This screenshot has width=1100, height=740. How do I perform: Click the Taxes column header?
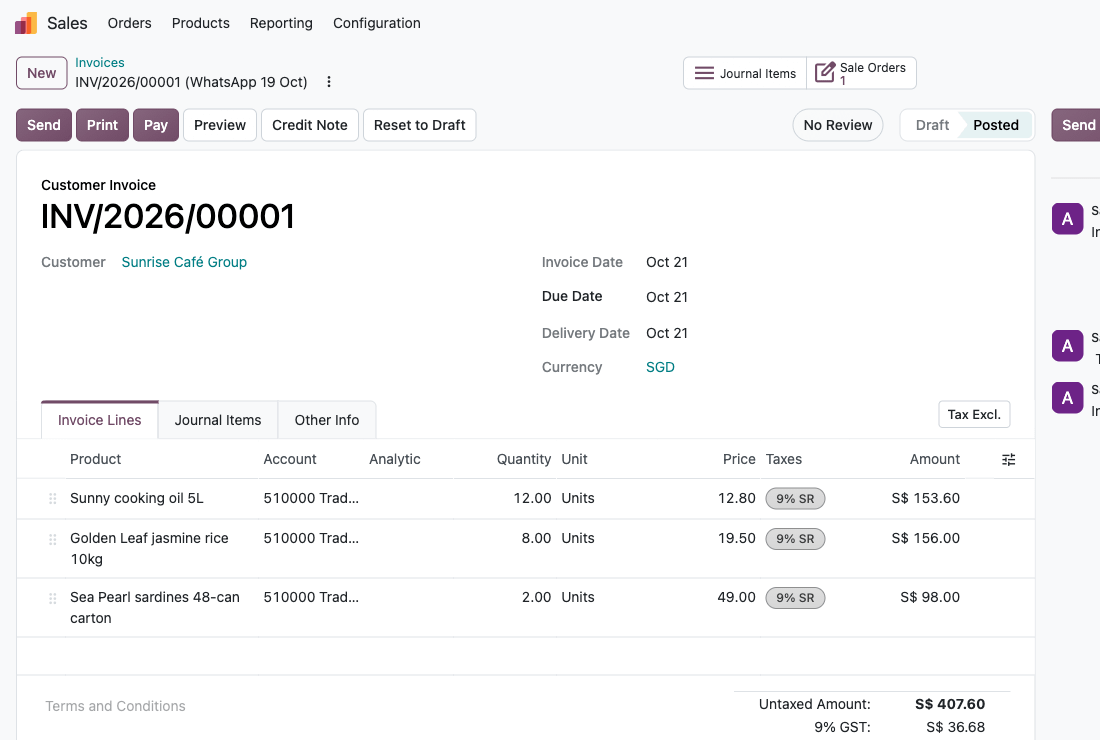pyautogui.click(x=784, y=459)
